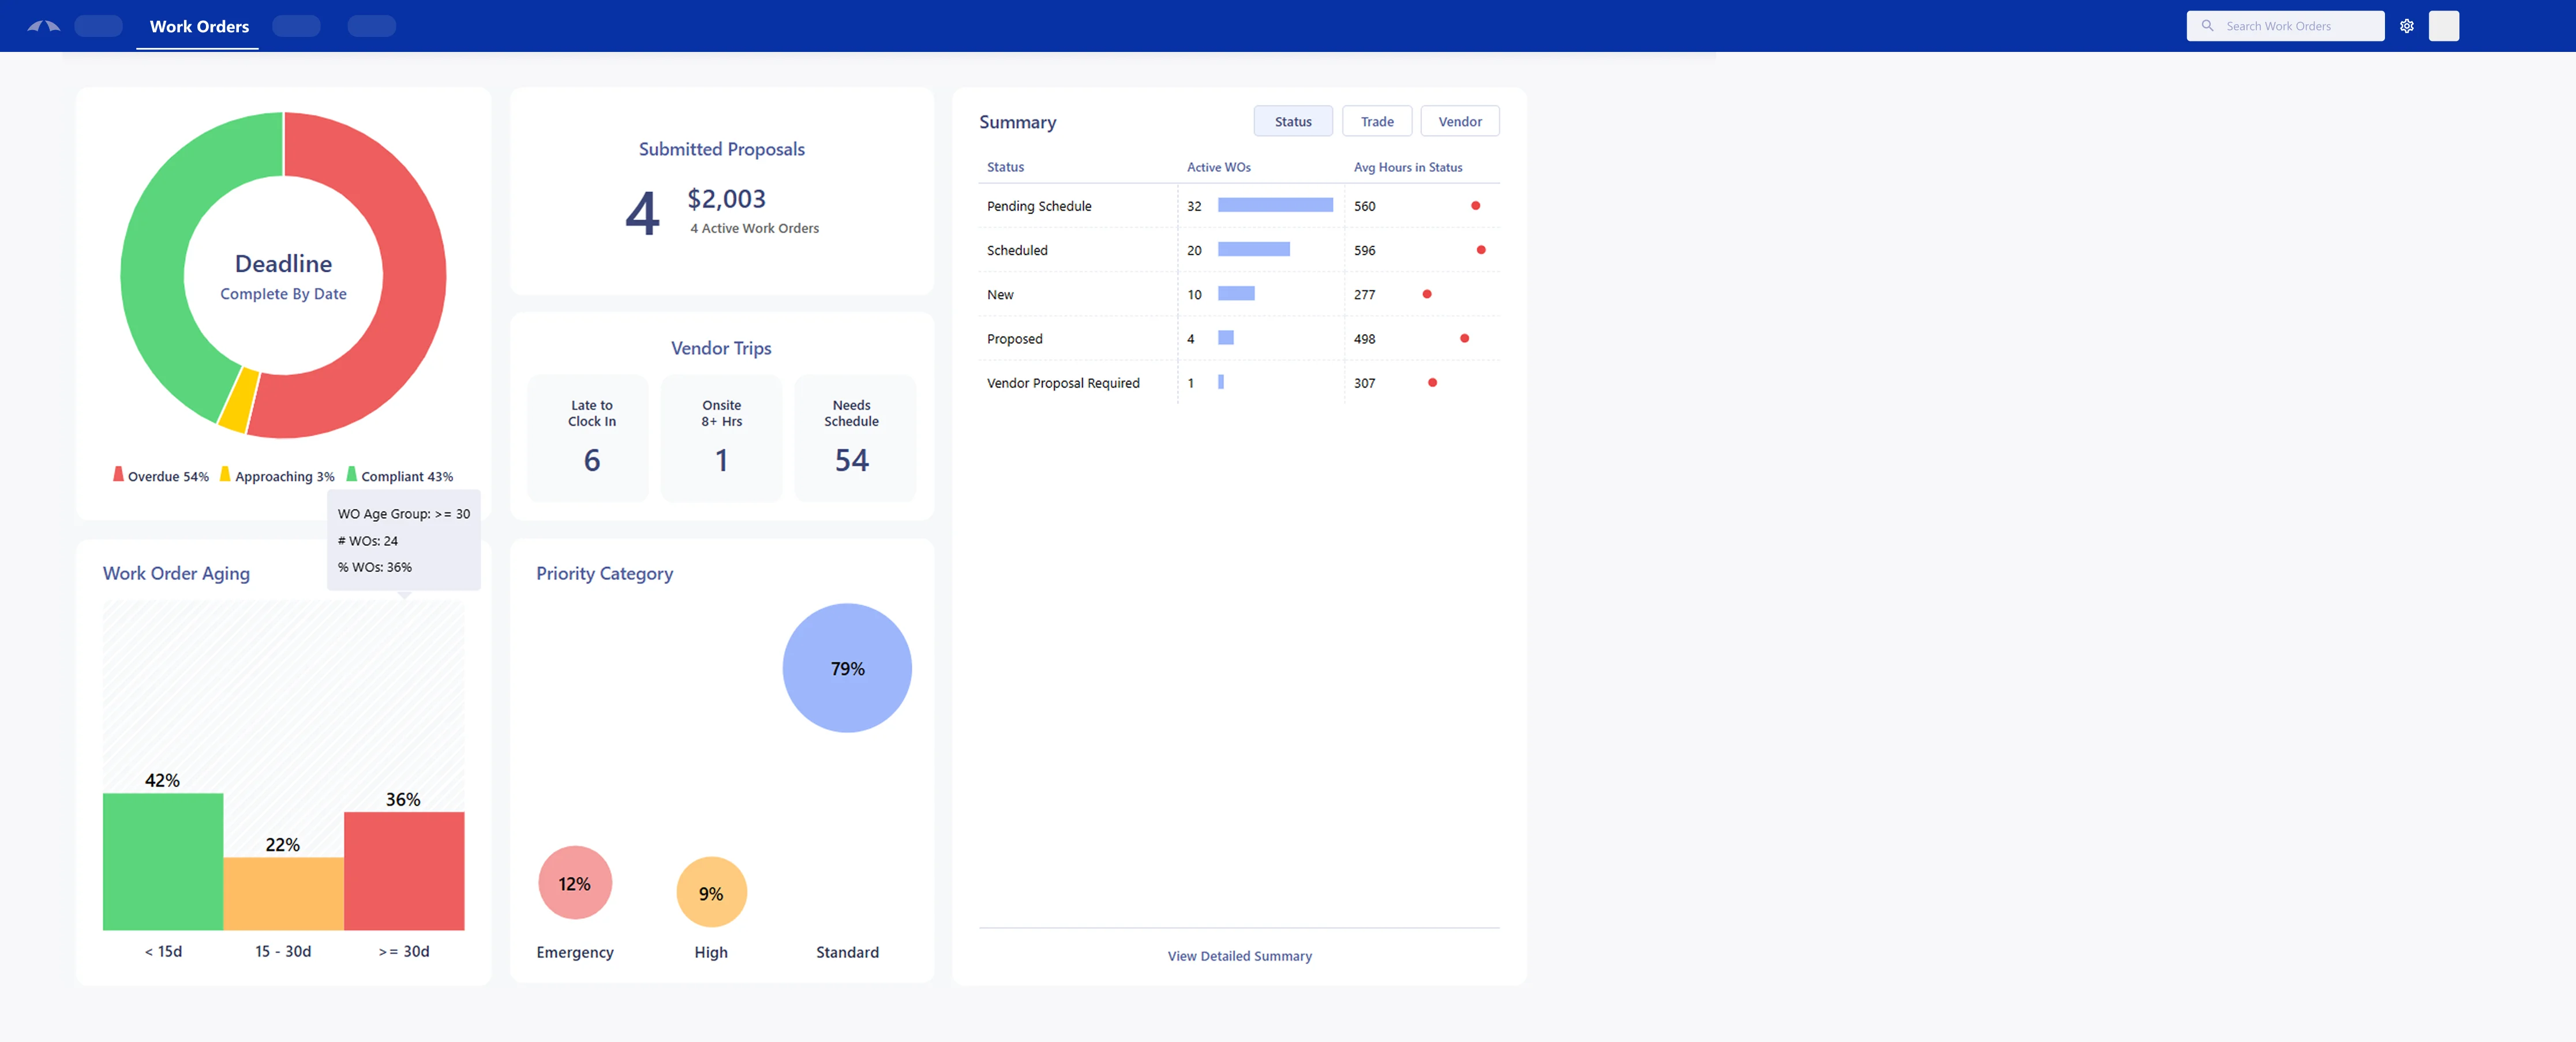Click the red dot beside 498 hours

point(1465,338)
